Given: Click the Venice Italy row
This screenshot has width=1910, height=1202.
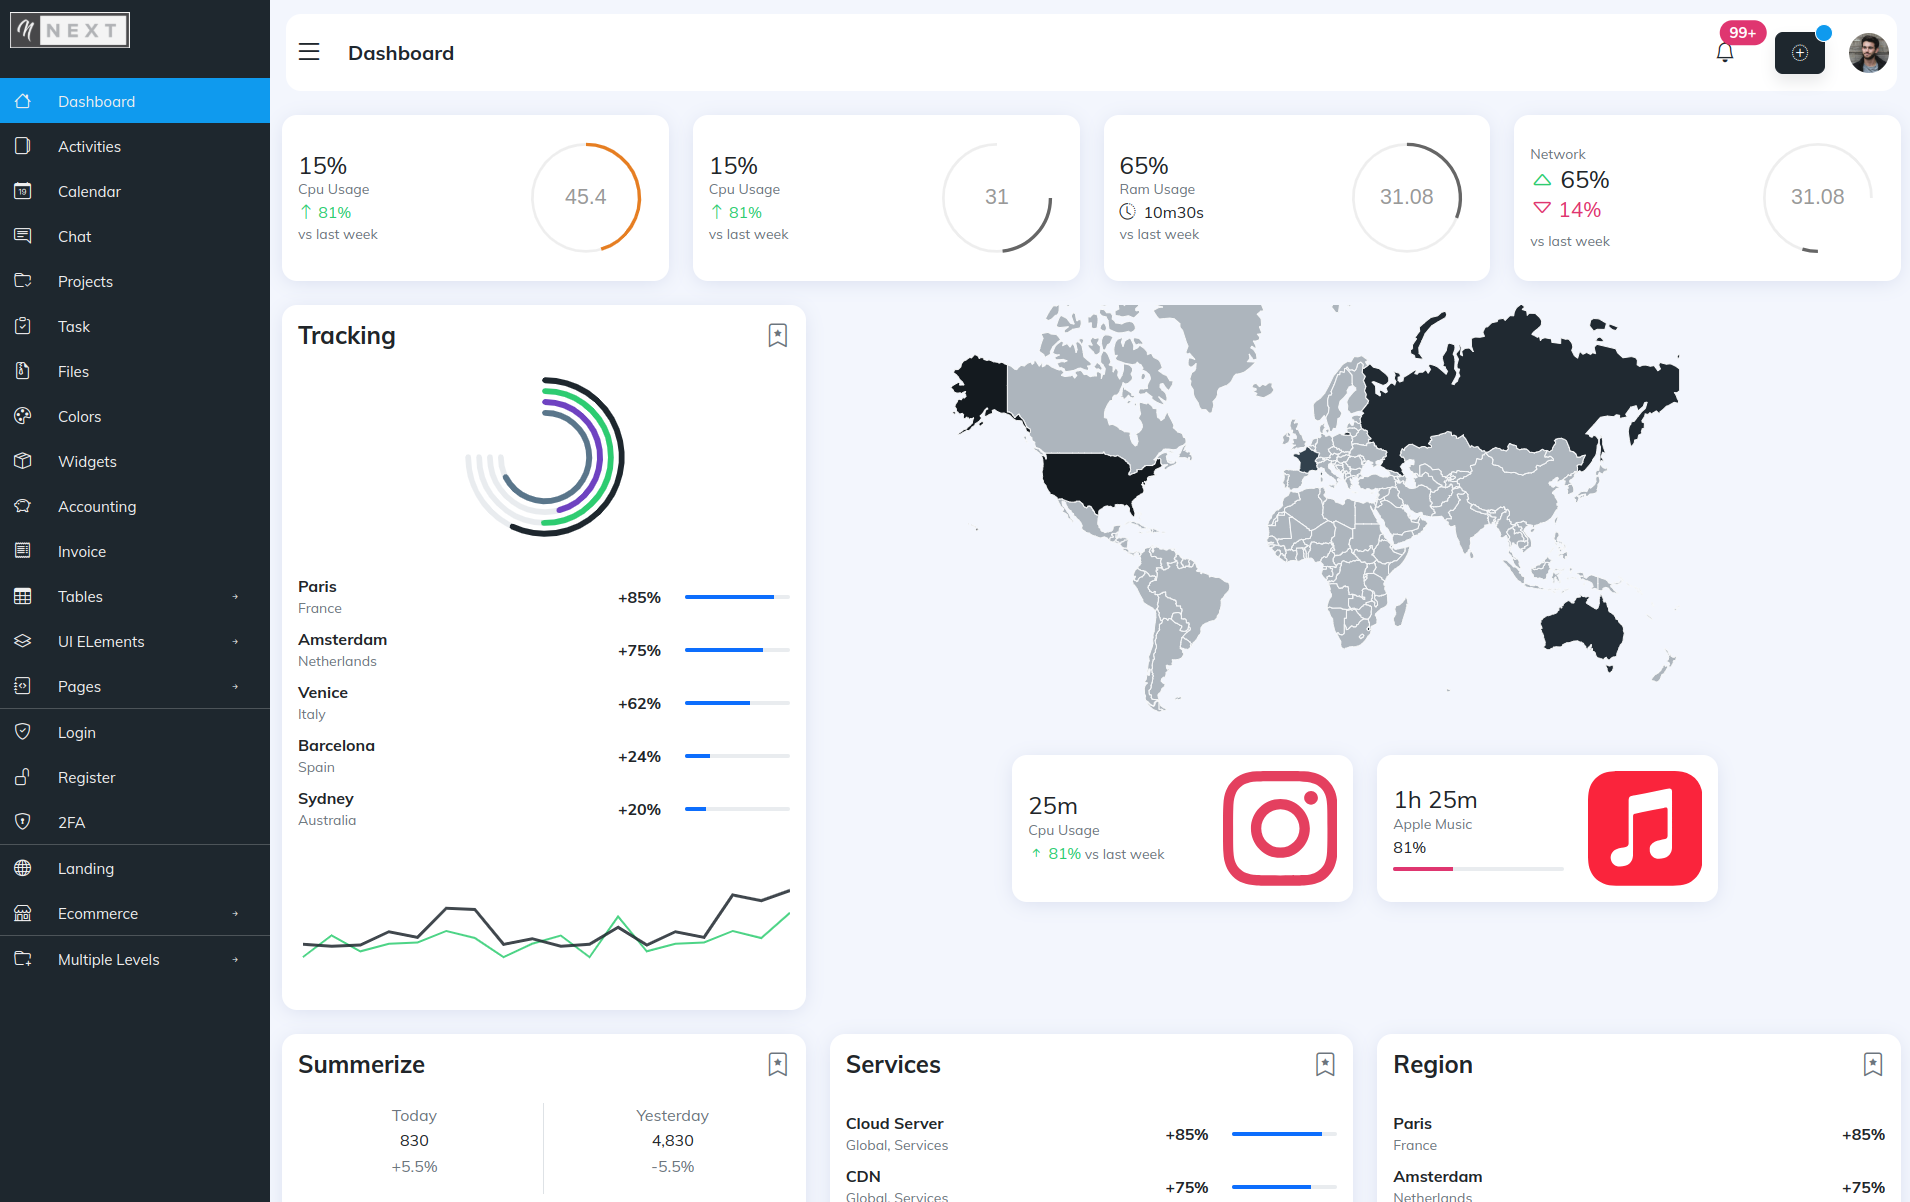Looking at the screenshot, I should (x=544, y=703).
